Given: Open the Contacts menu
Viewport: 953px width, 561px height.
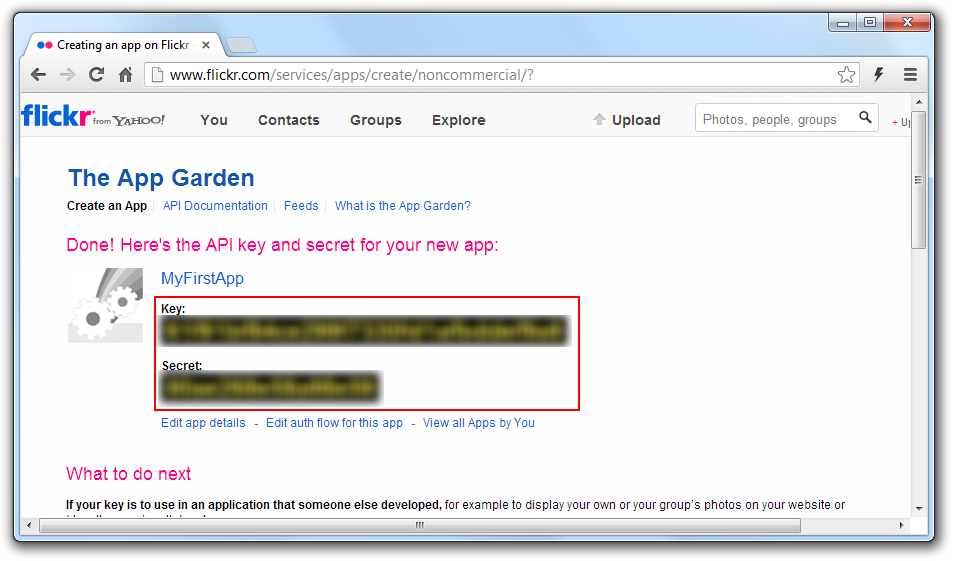Looking at the screenshot, I should click(289, 120).
